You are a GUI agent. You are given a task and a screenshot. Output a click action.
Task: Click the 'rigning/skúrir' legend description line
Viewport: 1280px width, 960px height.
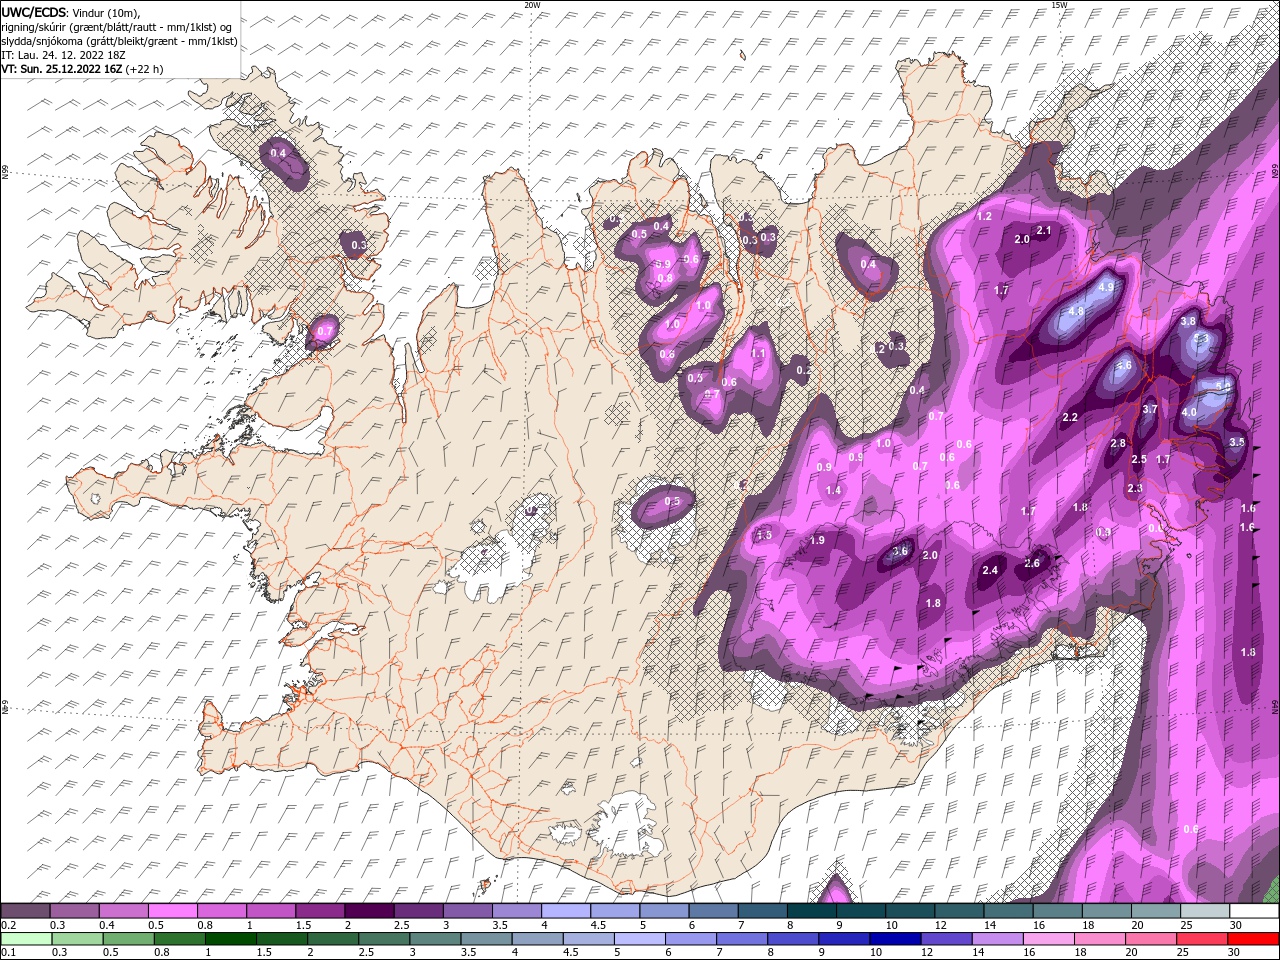point(116,27)
